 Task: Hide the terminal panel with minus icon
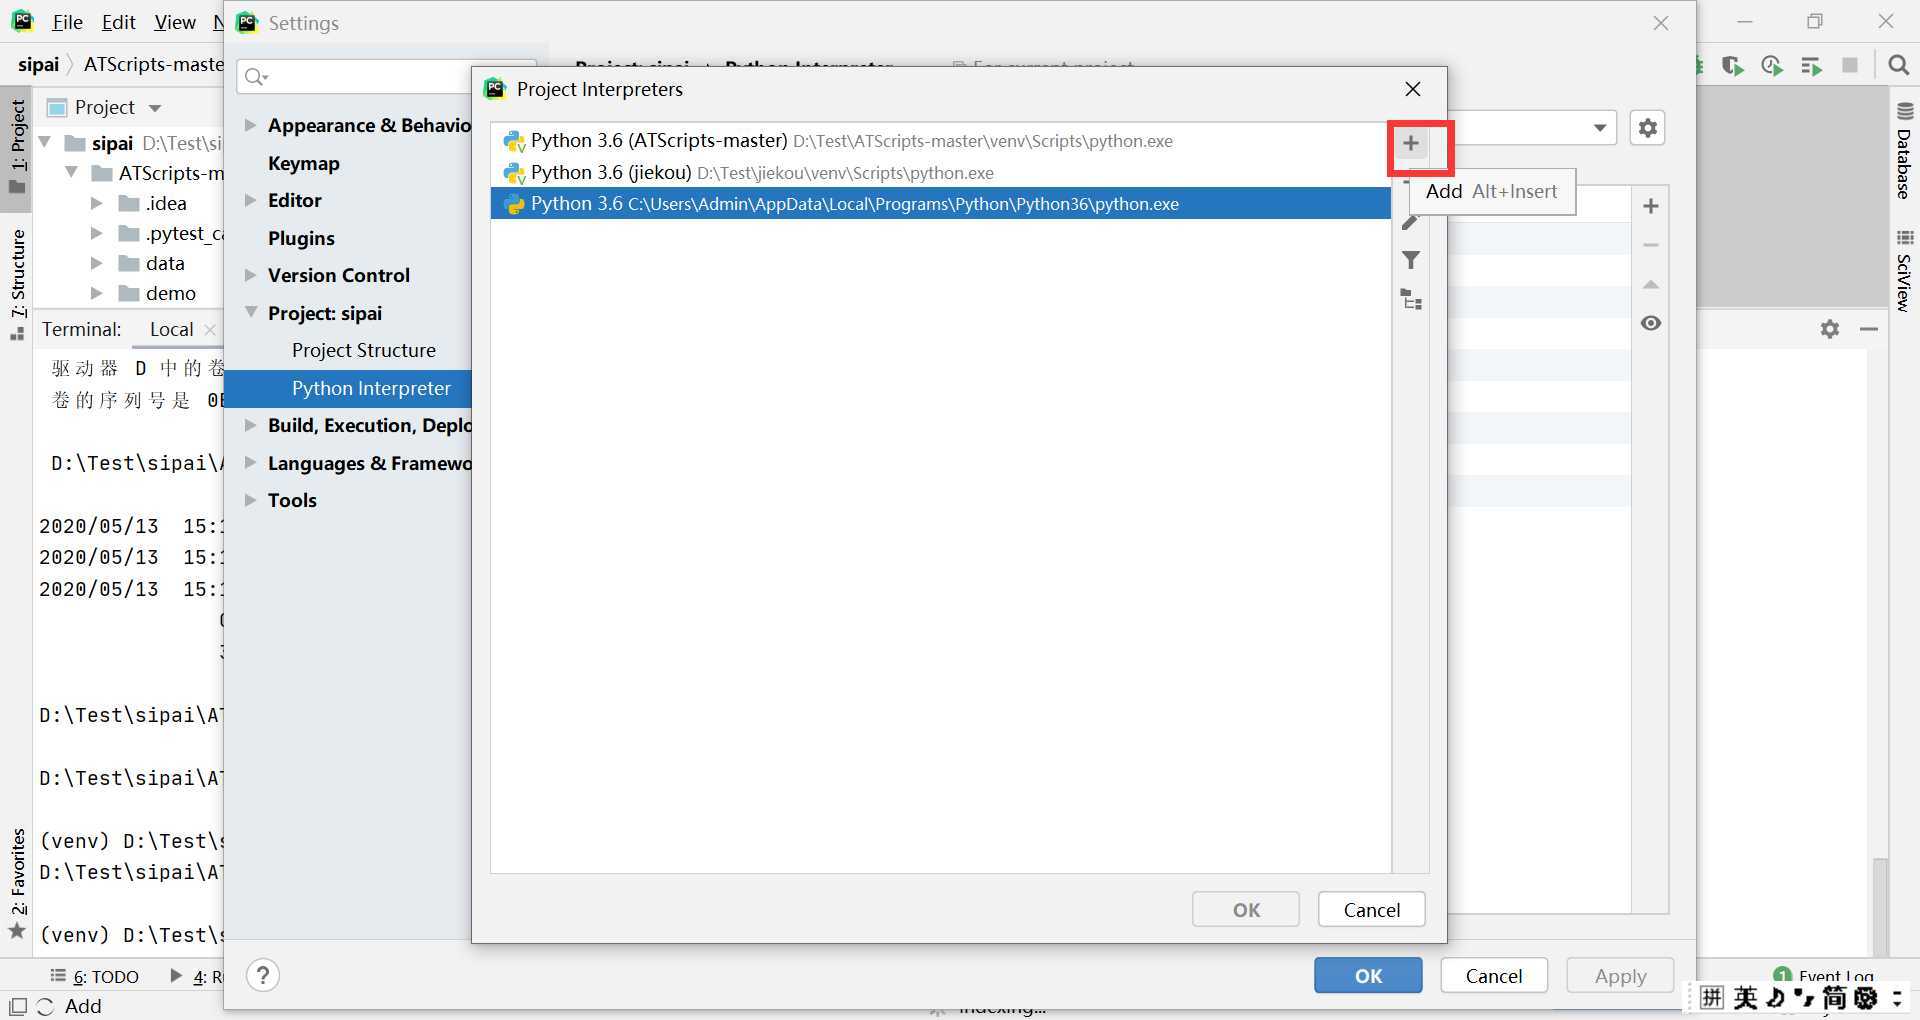coord(1868,329)
